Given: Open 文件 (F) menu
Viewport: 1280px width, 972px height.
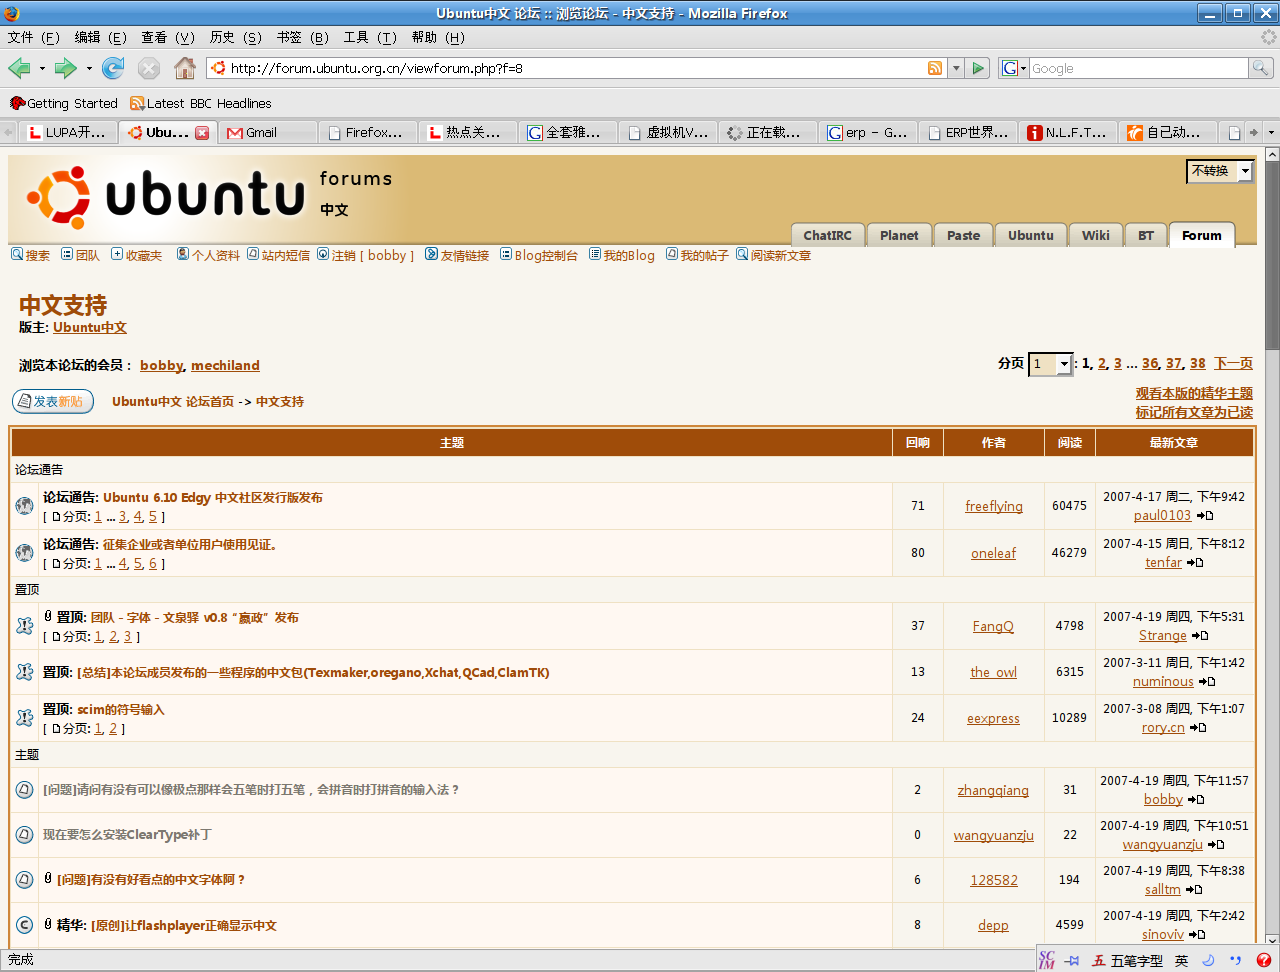Looking at the screenshot, I should 34,37.
